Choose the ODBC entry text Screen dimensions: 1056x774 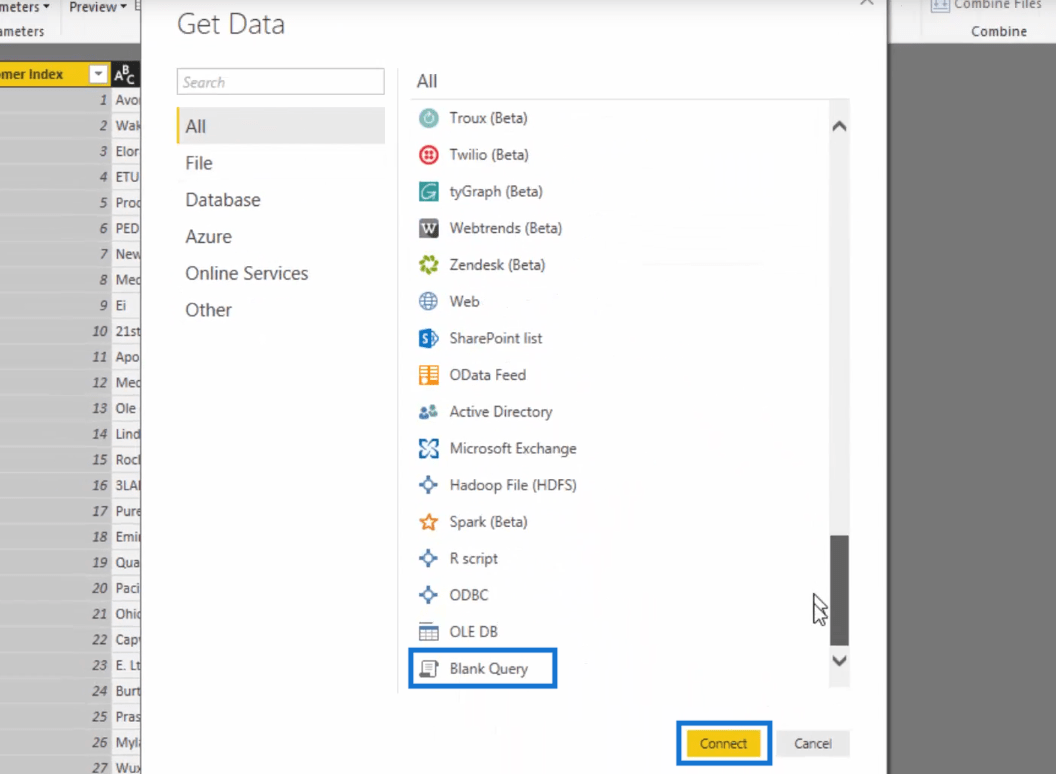click(x=469, y=595)
